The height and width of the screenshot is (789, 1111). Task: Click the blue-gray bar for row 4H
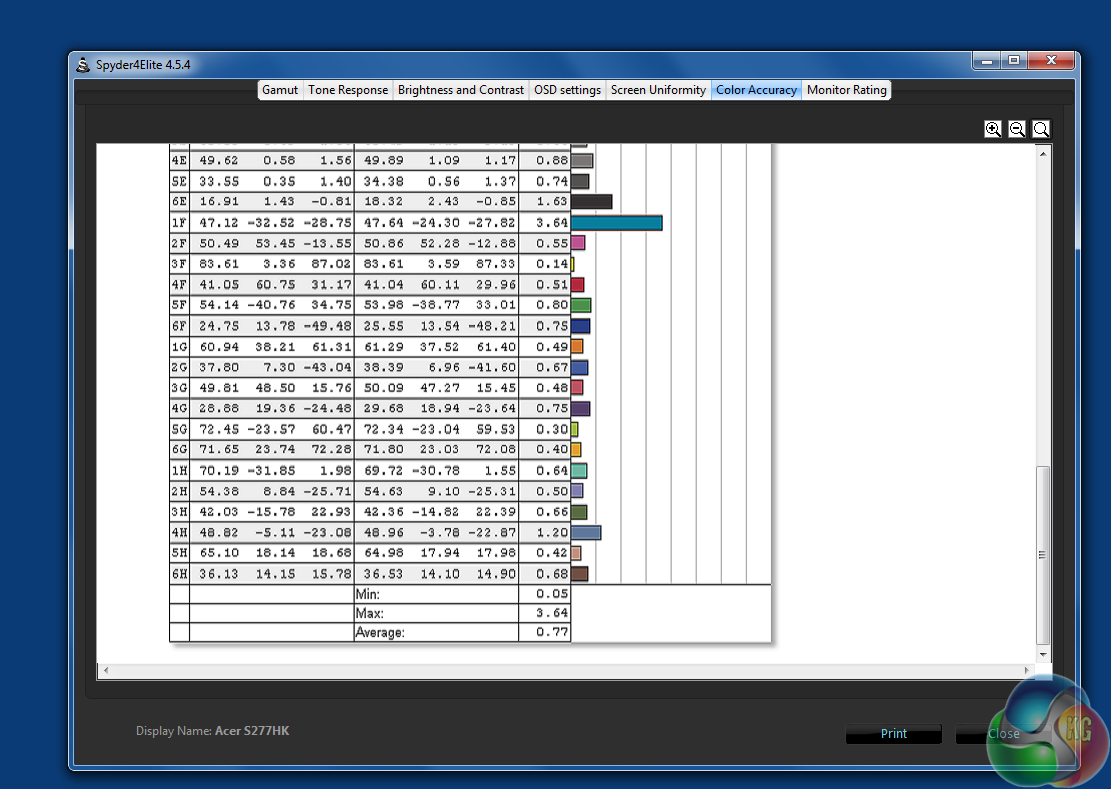coord(586,533)
